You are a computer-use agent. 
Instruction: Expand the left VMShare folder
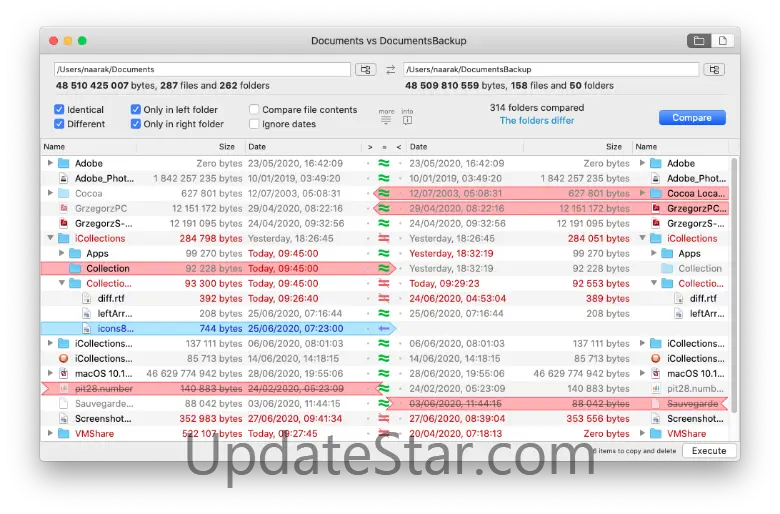(x=50, y=433)
